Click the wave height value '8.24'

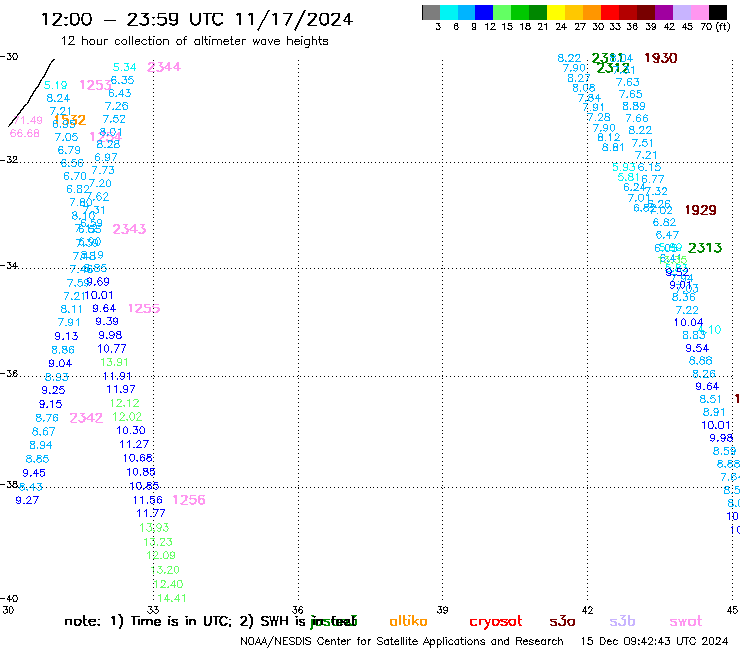pos(58,98)
